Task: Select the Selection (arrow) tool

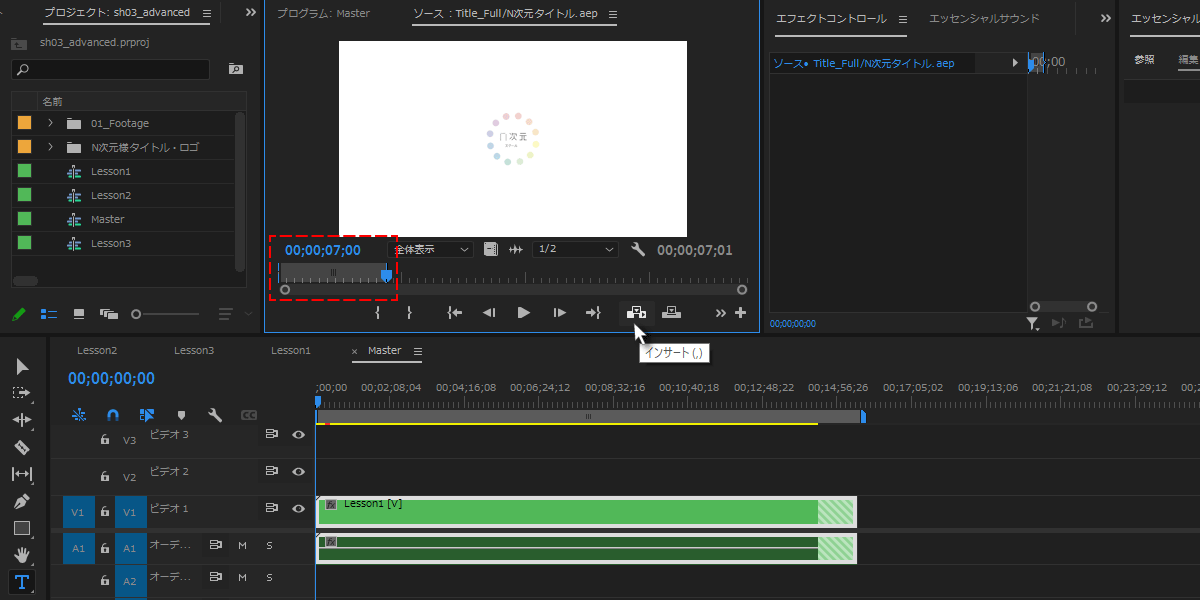Action: 22,366
